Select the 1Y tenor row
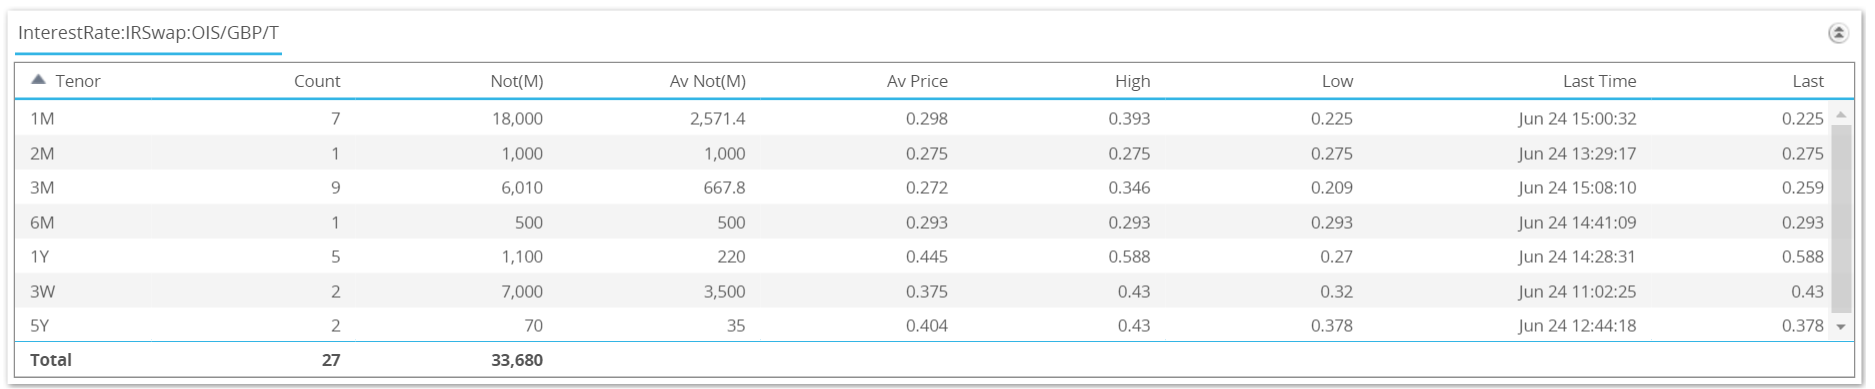The image size is (1875, 389). tap(922, 256)
